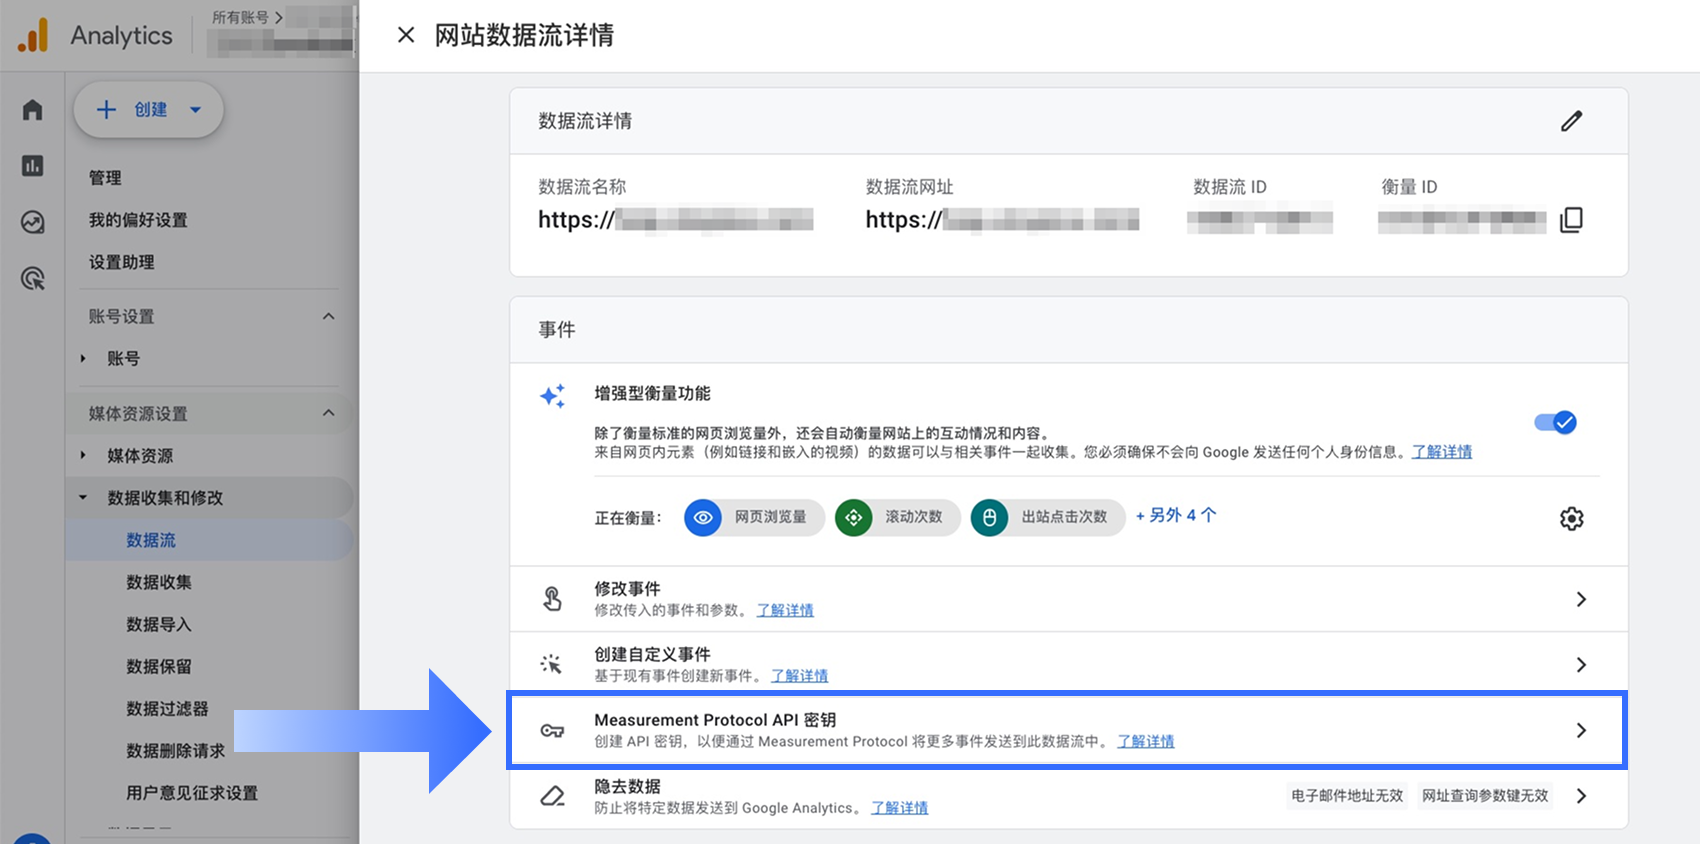This screenshot has width=1700, height=844.
Task: Open 数据导入 in the sidebar
Action: [x=159, y=624]
